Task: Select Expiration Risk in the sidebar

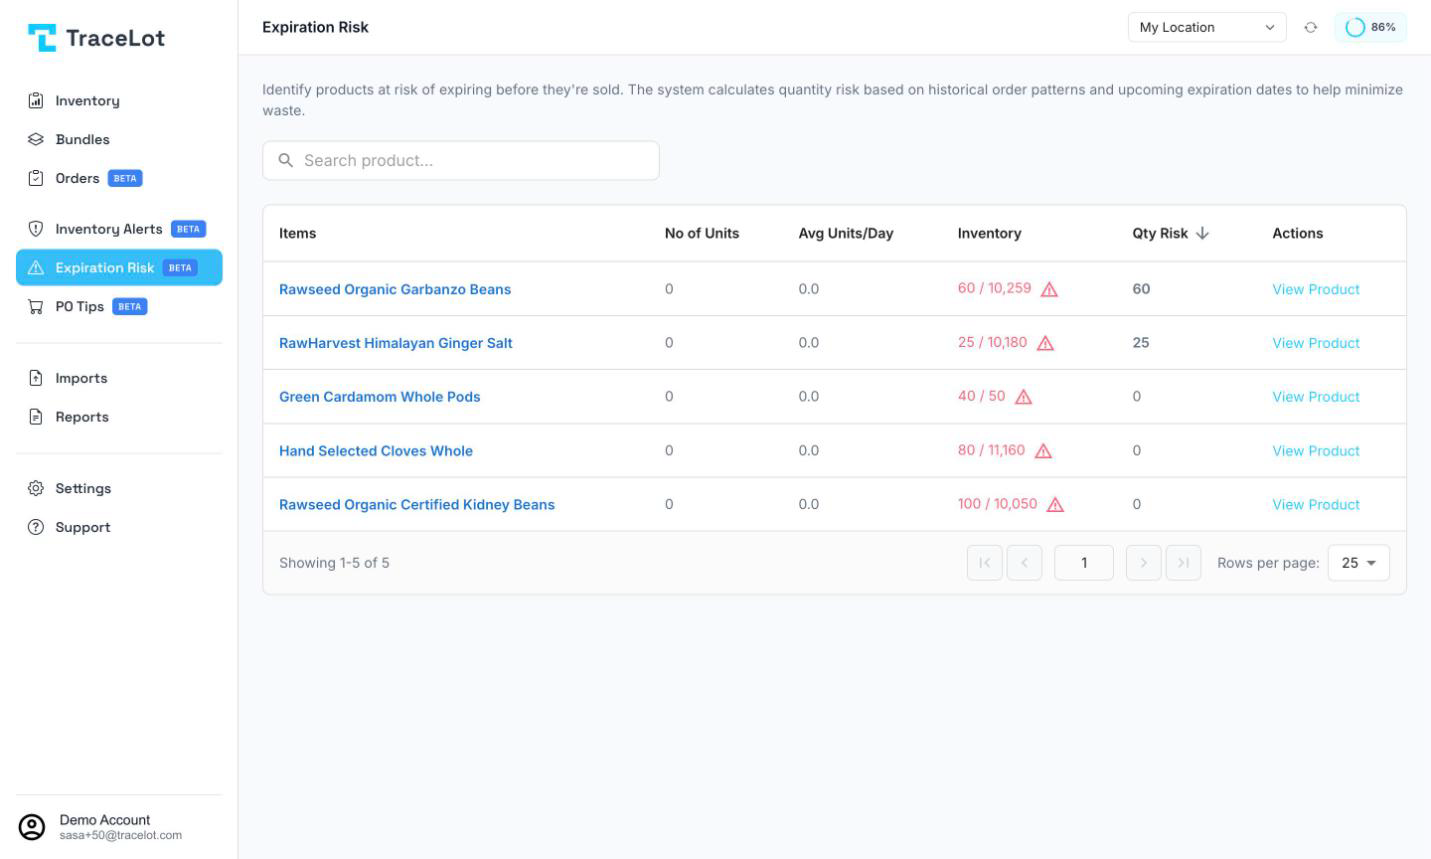Action: (x=119, y=267)
